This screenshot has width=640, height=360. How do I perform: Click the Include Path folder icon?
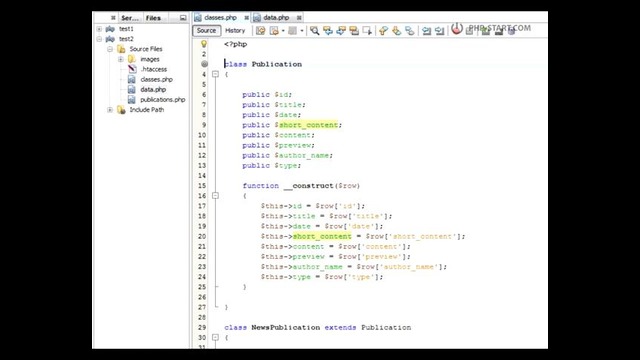[121, 110]
